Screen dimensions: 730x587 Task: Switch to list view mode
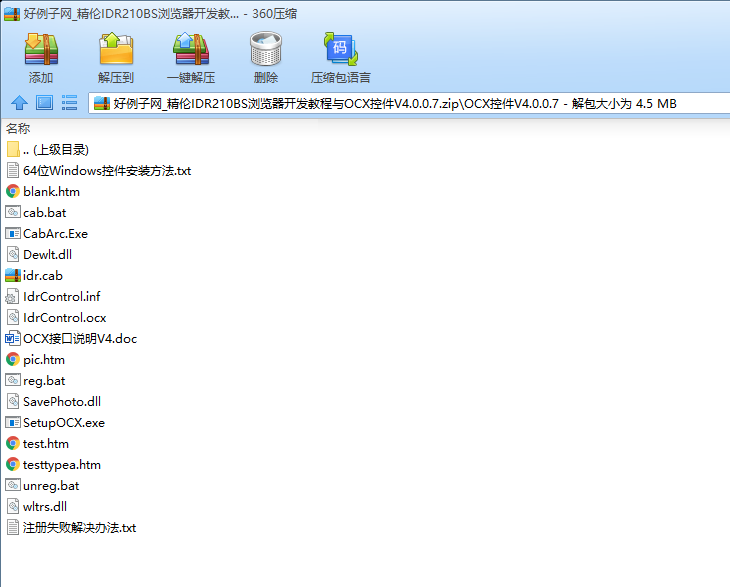69,102
